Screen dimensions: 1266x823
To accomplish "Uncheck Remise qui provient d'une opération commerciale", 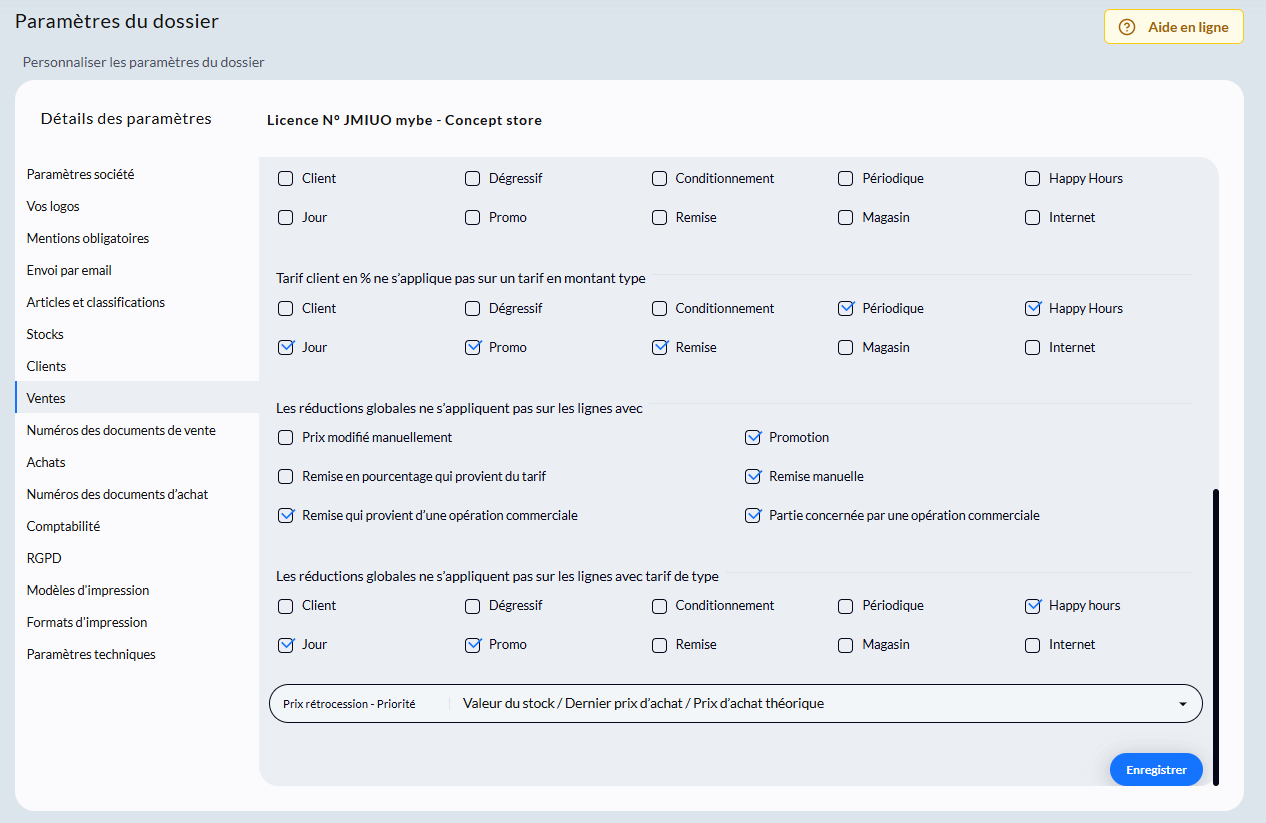I will (286, 515).
